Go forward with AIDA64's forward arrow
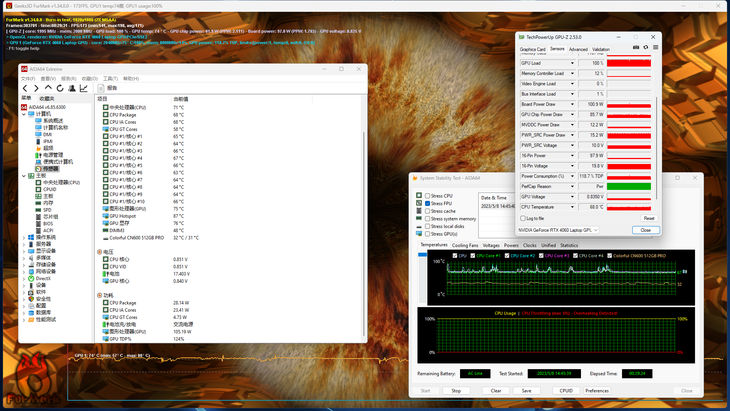Viewport: 730px width, 411px height. pos(36,88)
